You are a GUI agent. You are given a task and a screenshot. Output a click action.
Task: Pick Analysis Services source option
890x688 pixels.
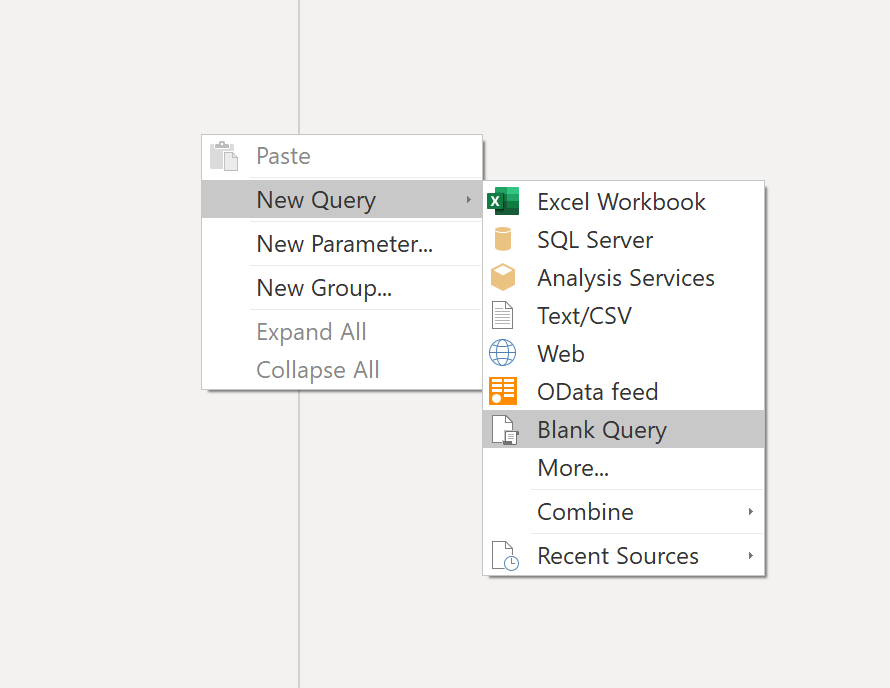(x=623, y=278)
